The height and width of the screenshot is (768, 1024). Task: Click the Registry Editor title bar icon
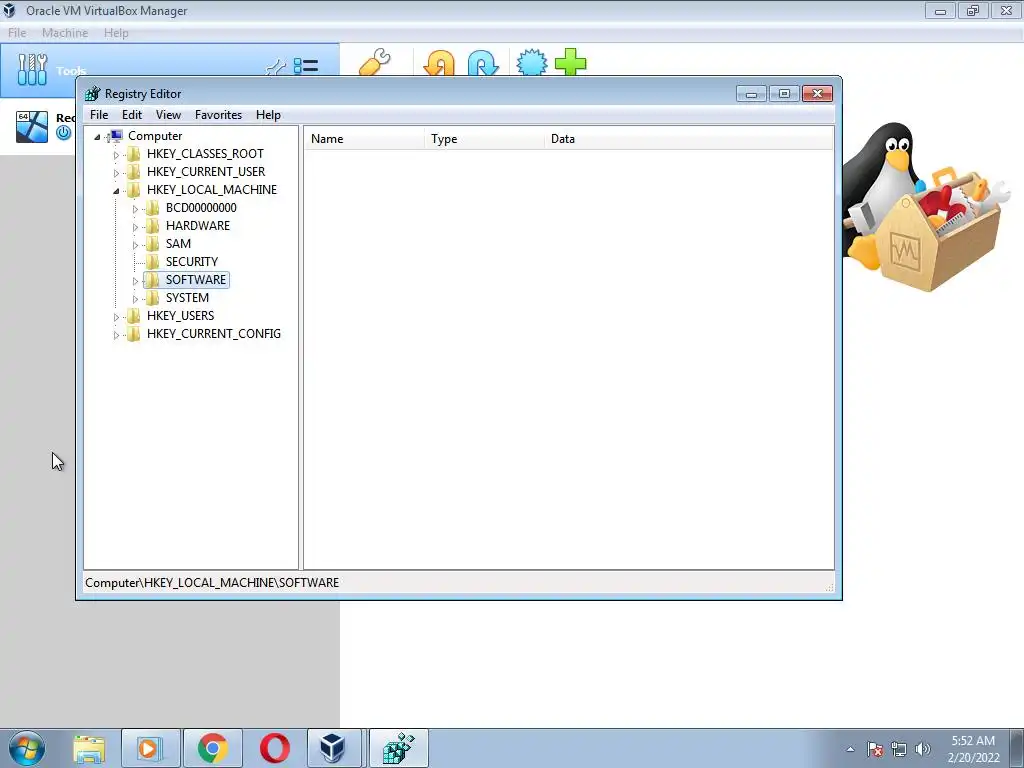click(x=93, y=94)
